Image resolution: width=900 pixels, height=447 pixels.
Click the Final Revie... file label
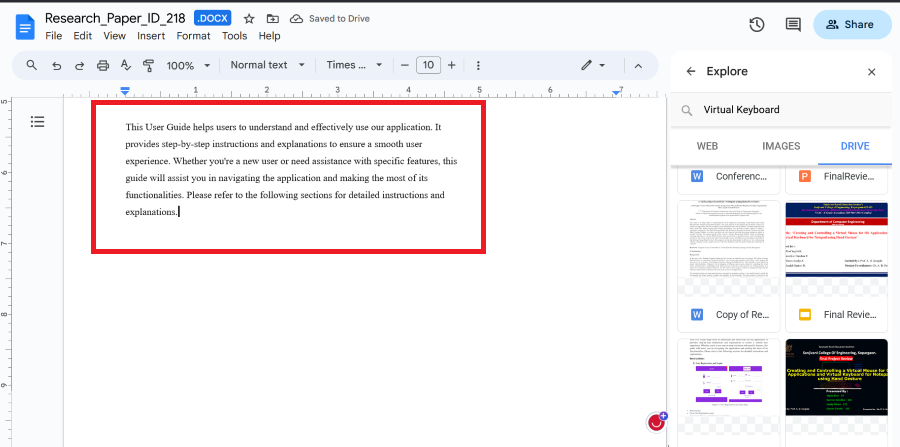(x=849, y=314)
